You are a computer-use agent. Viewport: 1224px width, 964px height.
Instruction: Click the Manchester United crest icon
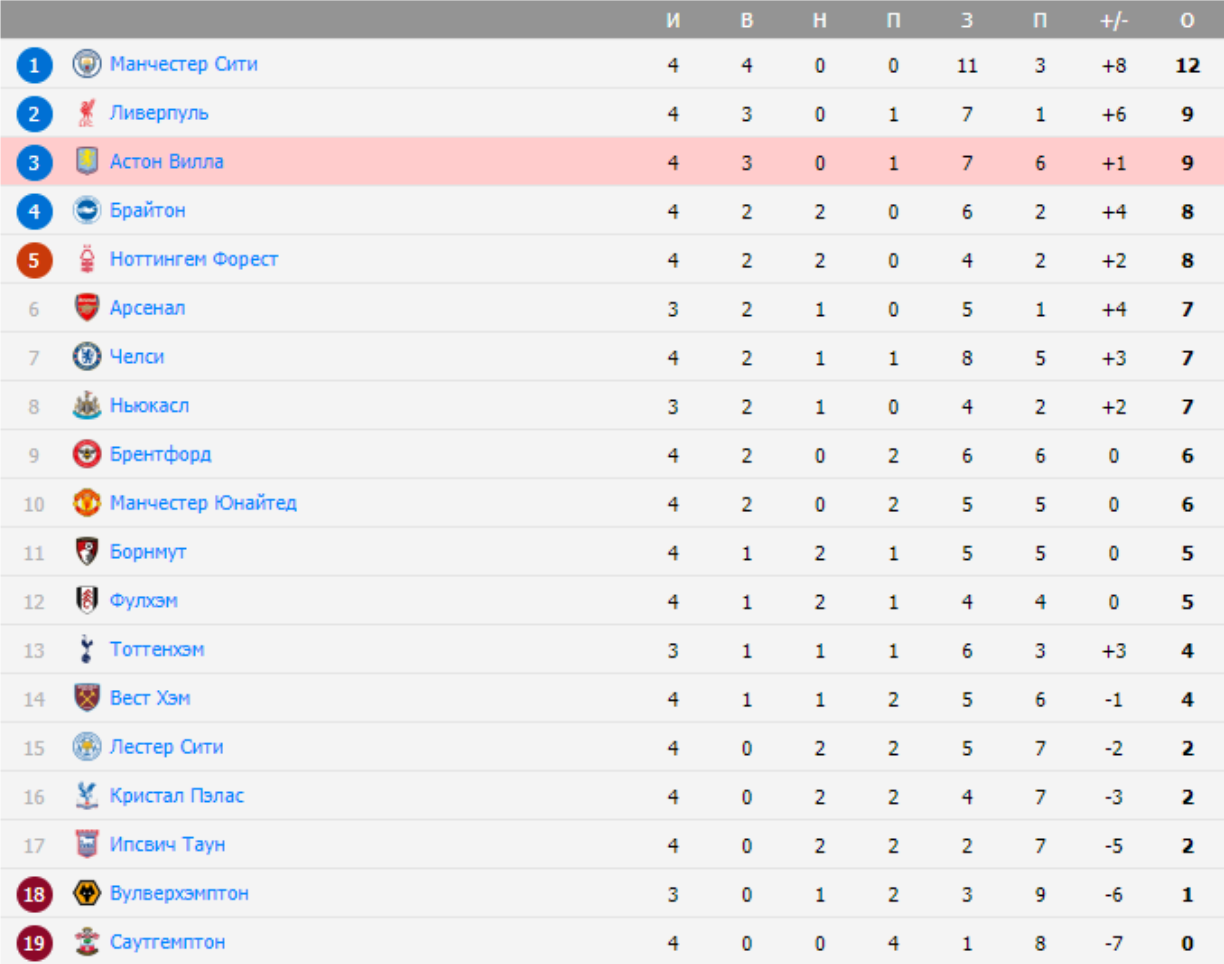(x=87, y=503)
